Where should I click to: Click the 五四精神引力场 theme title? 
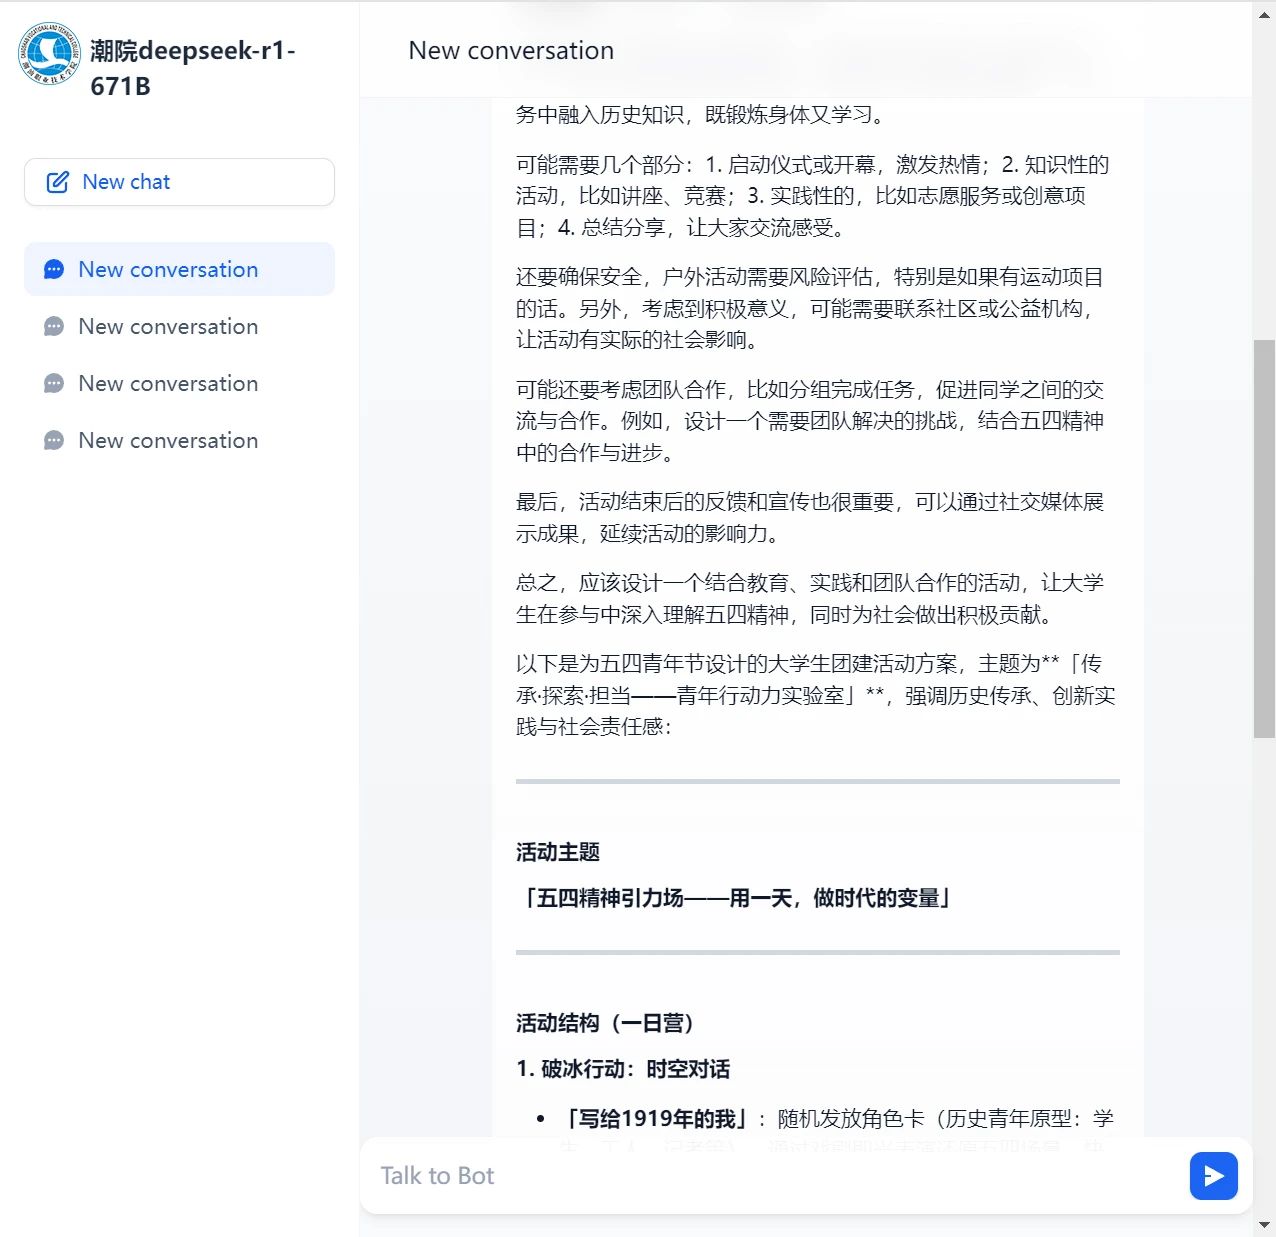[x=734, y=898]
